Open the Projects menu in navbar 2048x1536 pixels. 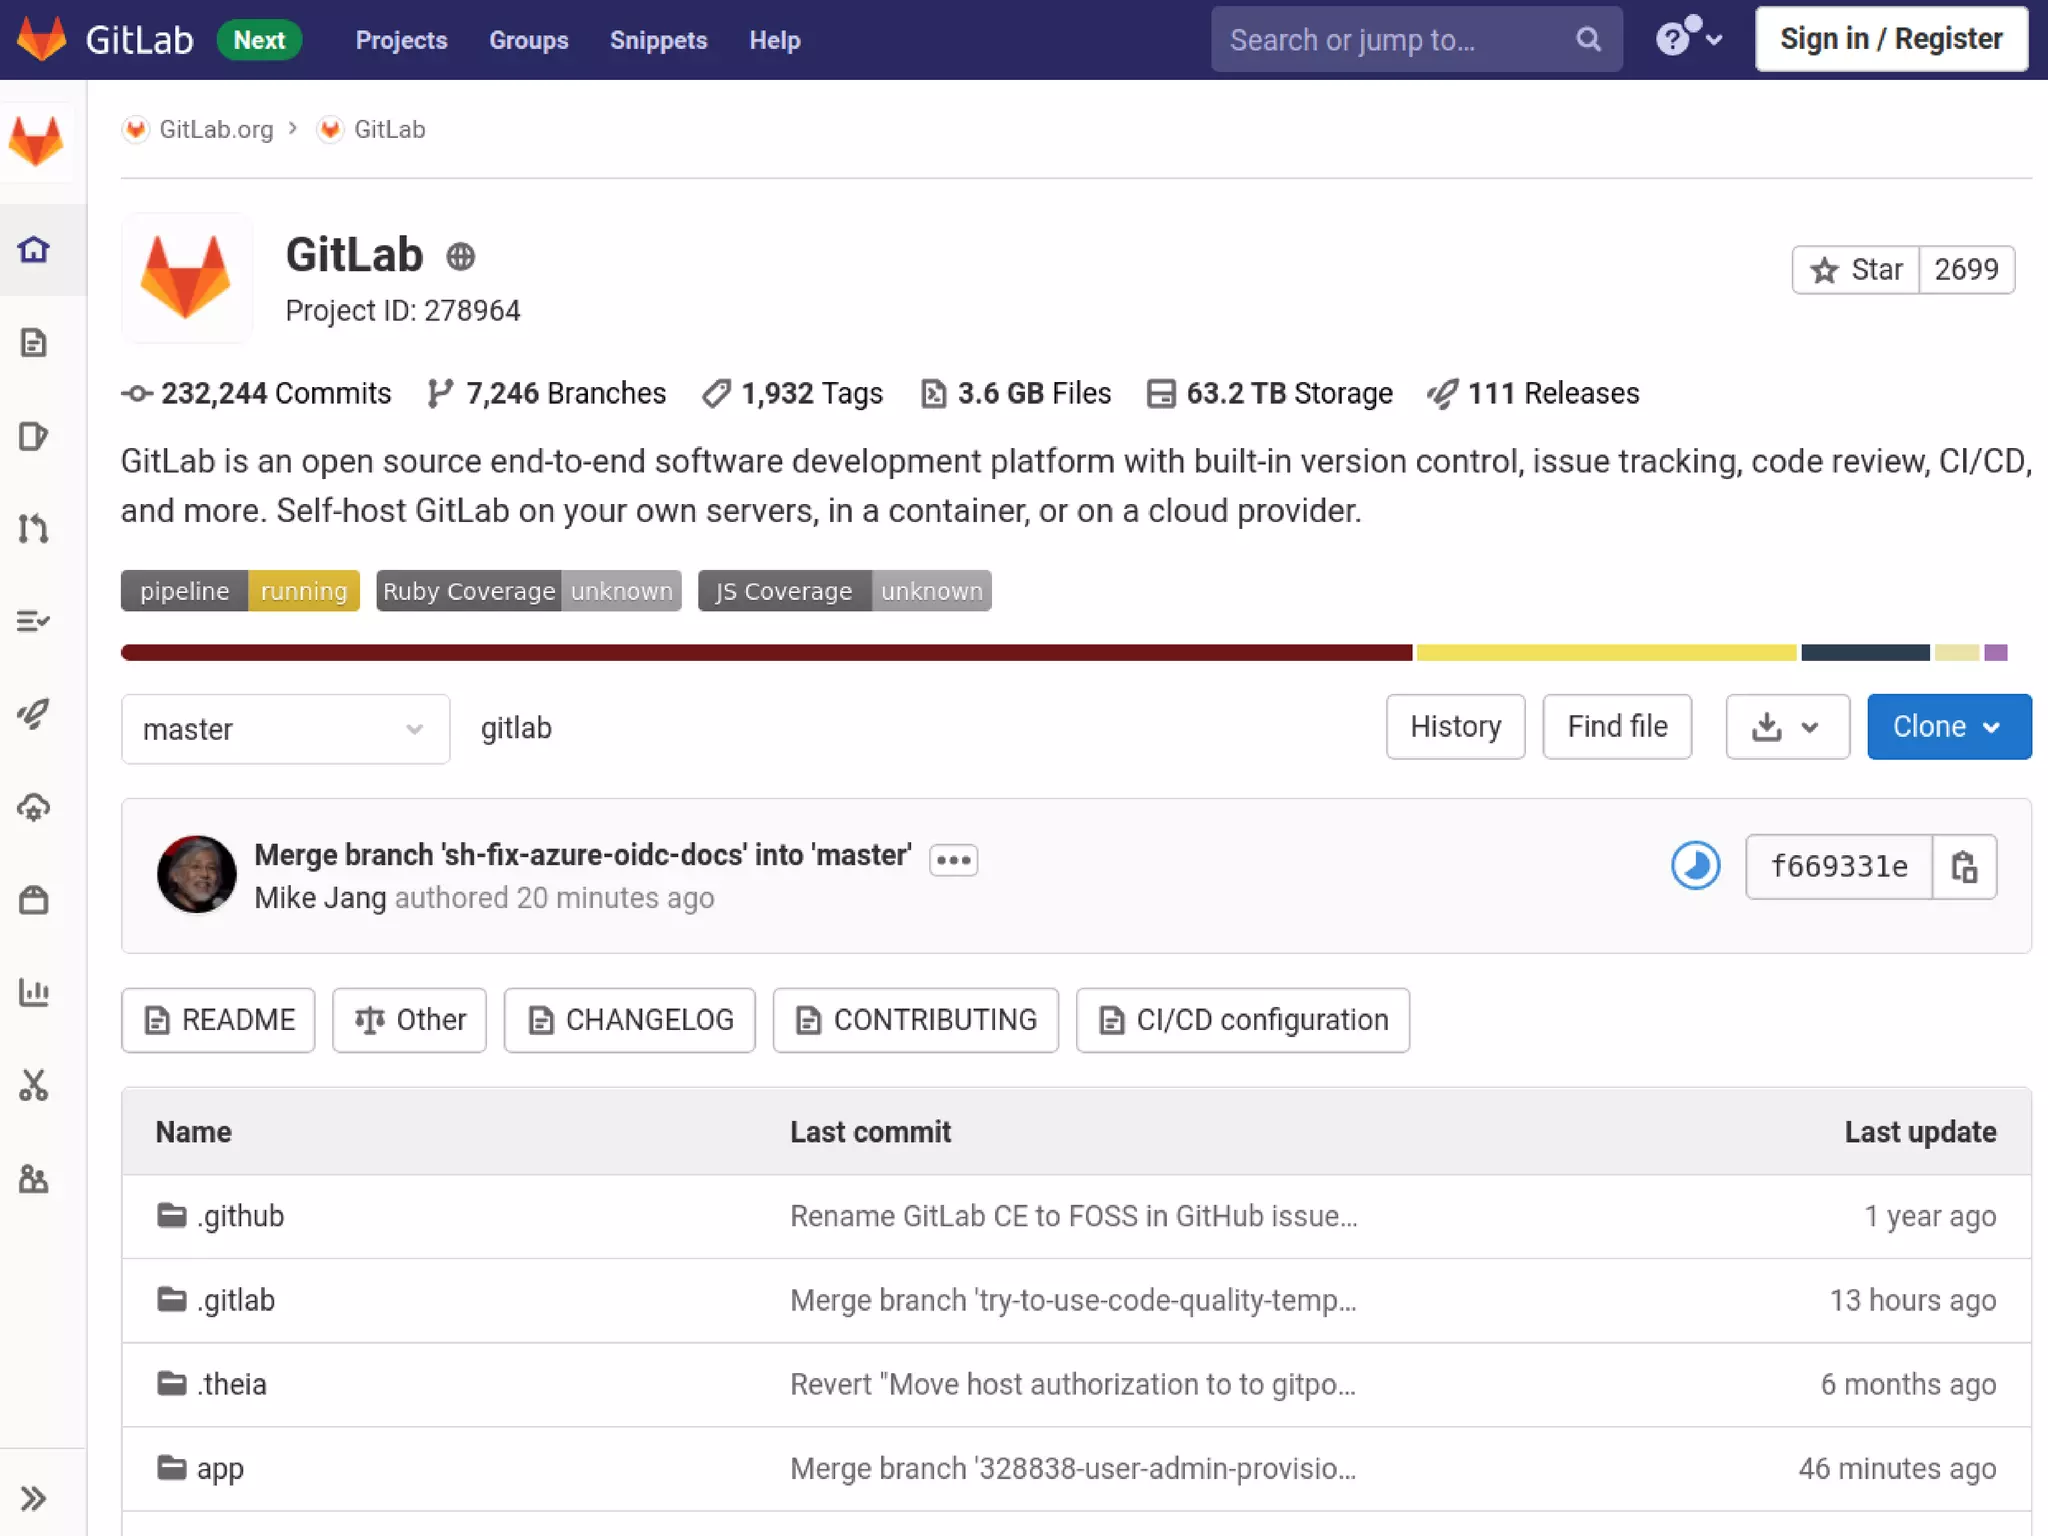click(401, 40)
